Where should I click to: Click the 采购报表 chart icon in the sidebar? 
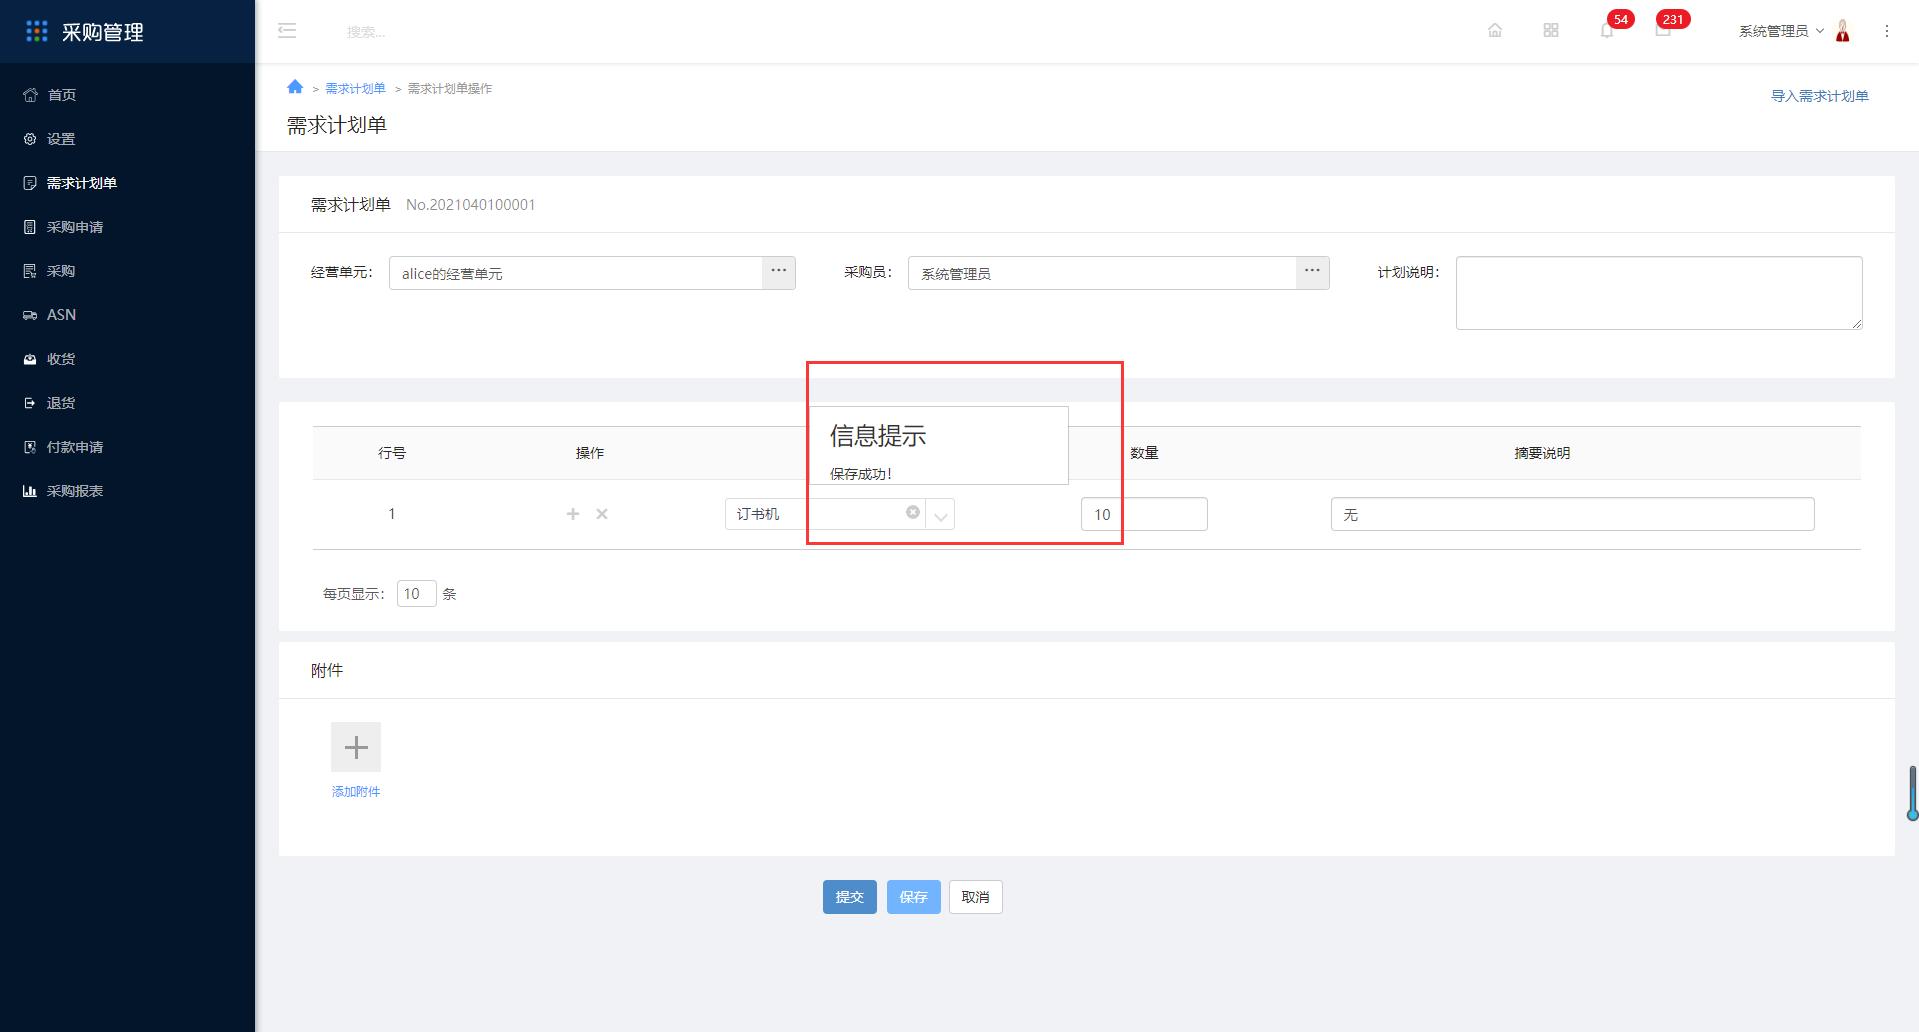30,491
